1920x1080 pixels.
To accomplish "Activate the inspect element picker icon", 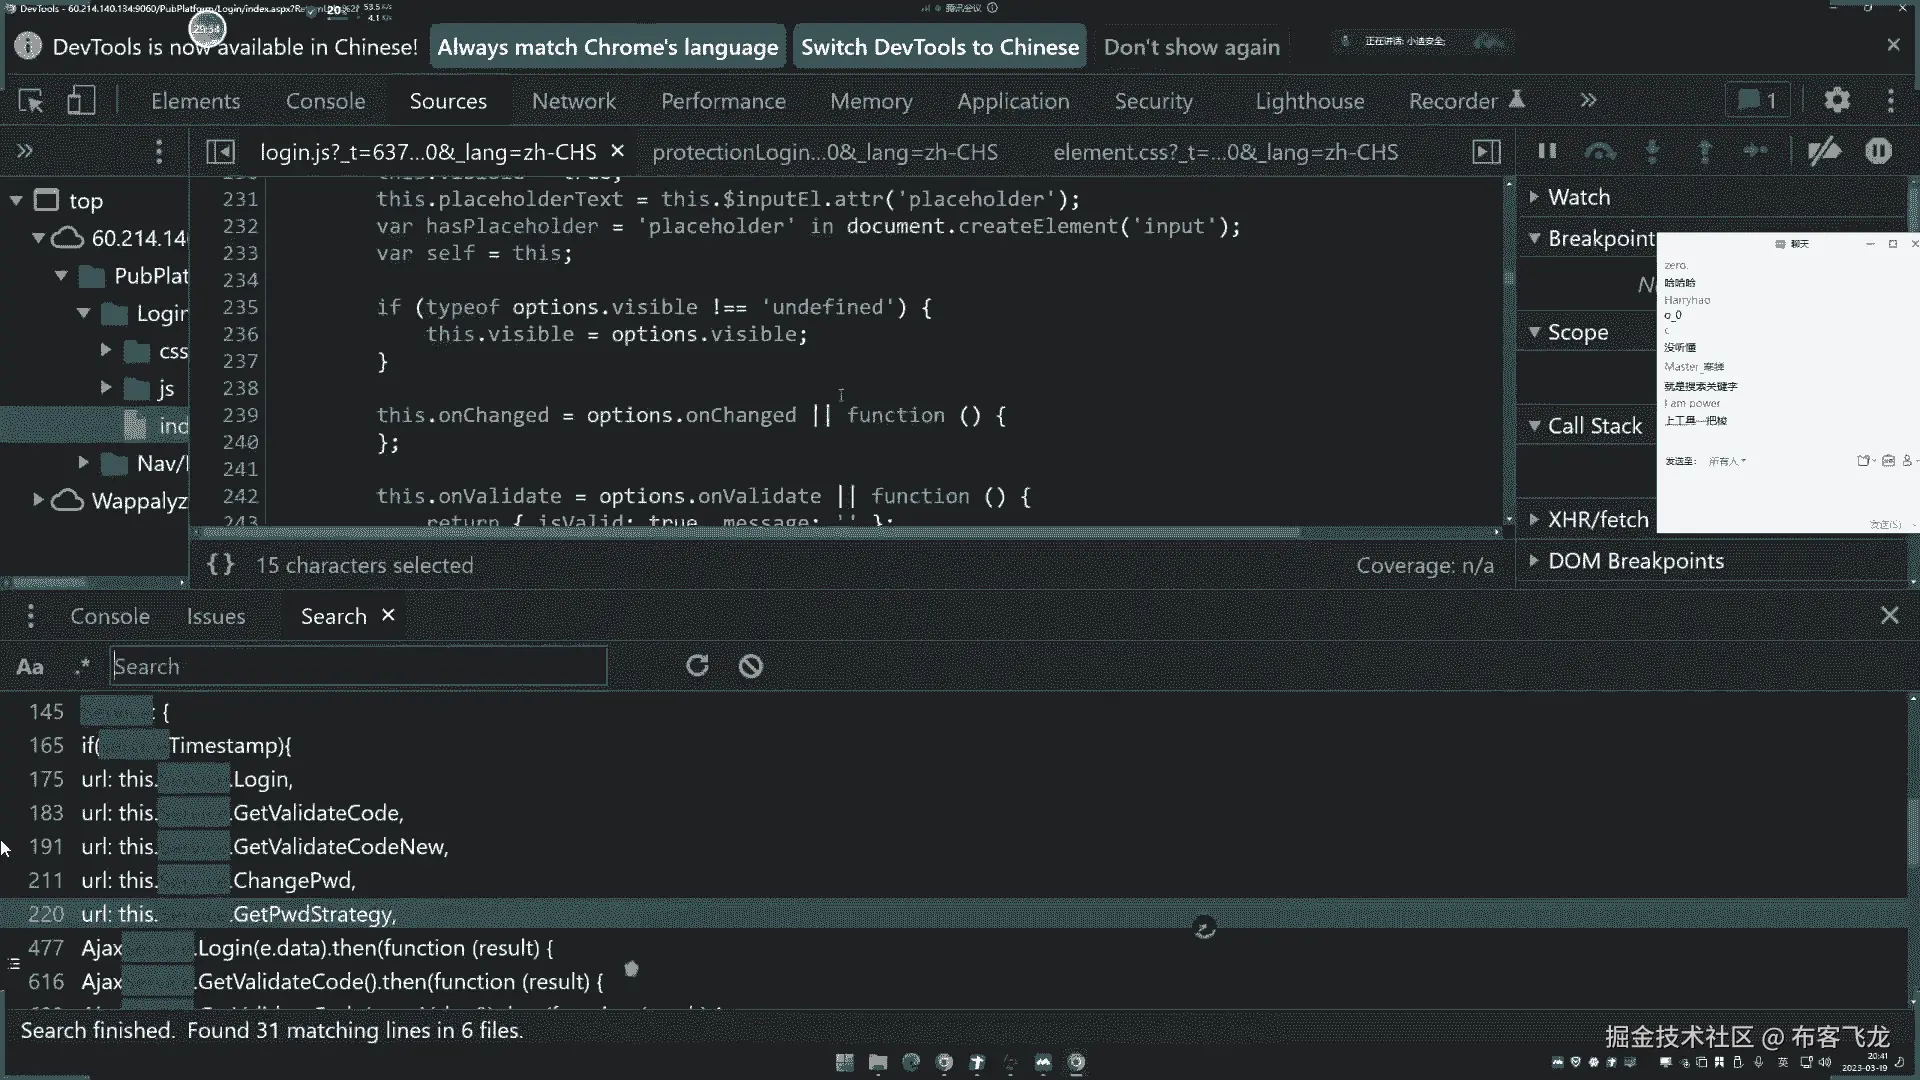I will 31,101.
